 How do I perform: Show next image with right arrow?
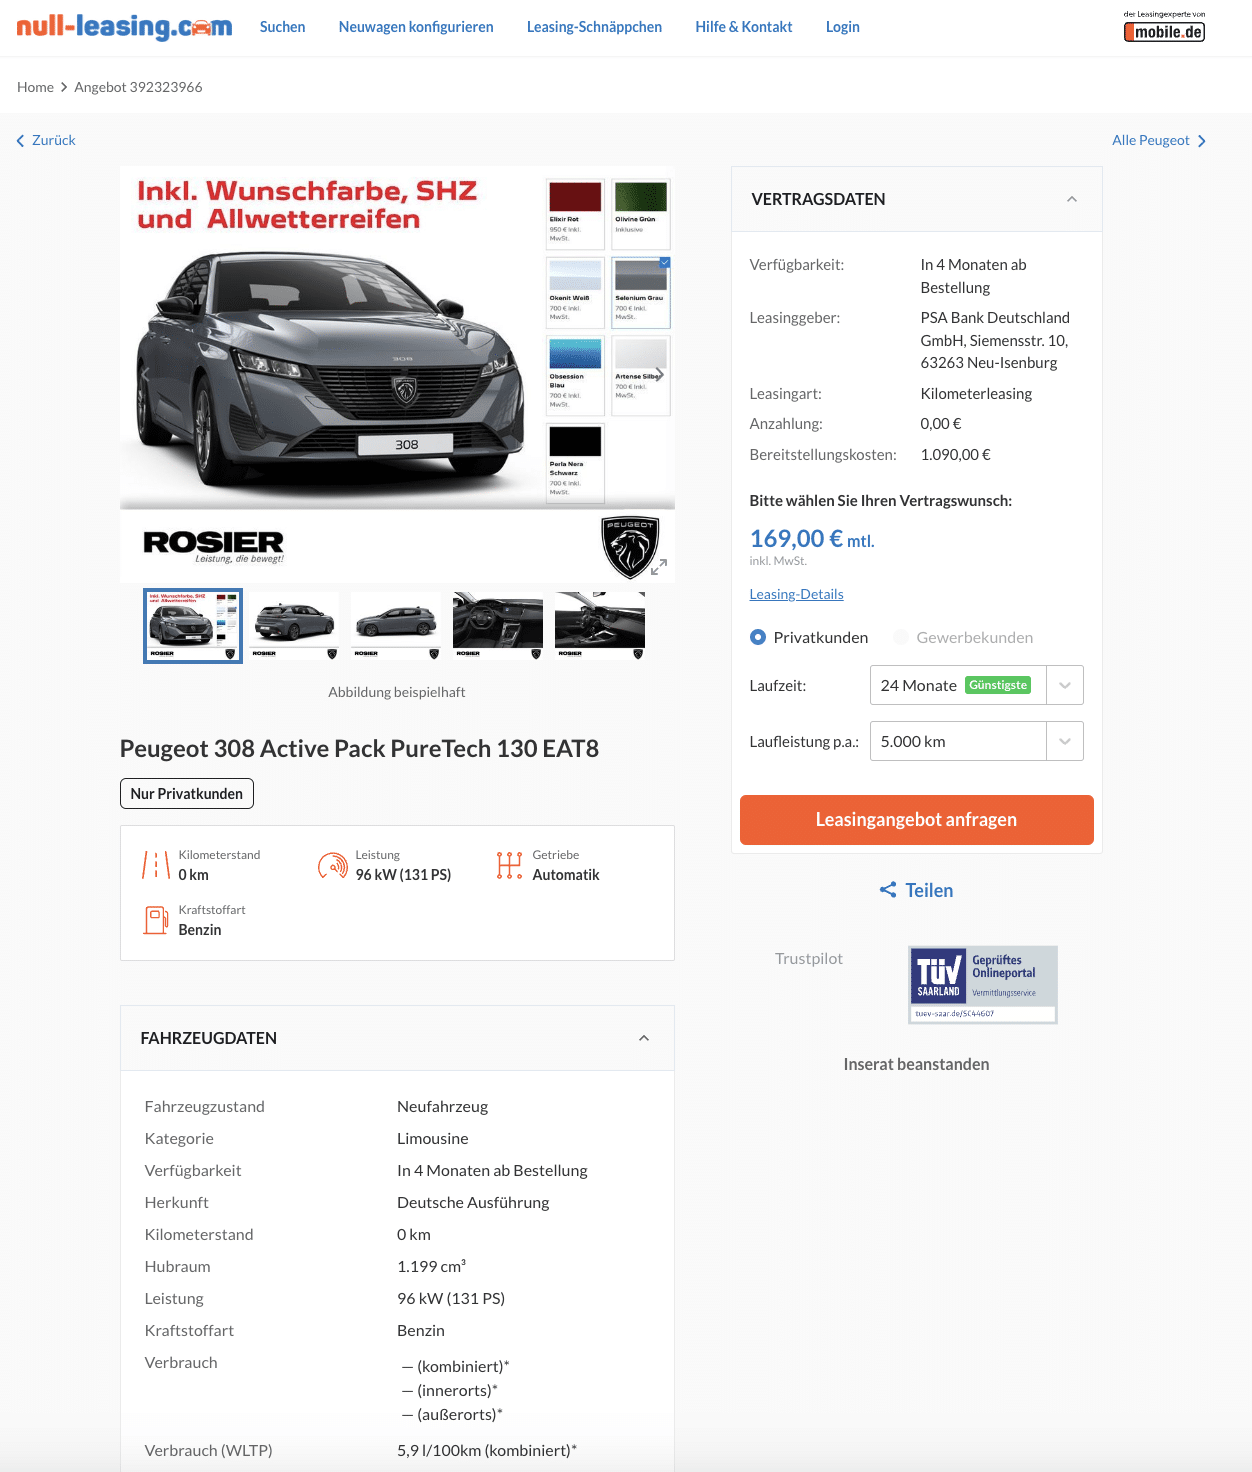[659, 374]
